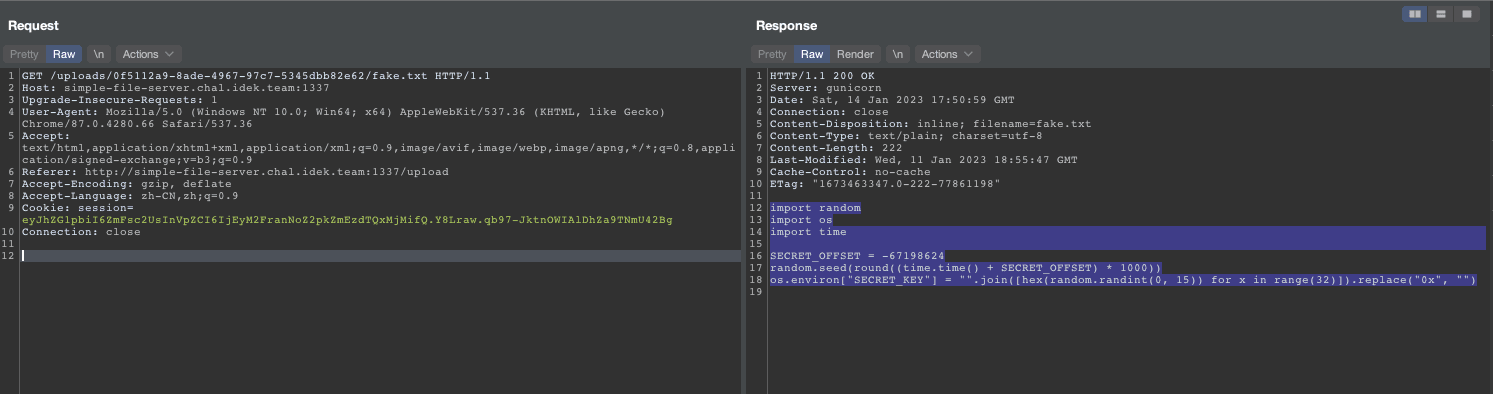1493x394 pixels.
Task: Click SECRET_OFFSET = -67198624 line
Action: [x=857, y=256]
